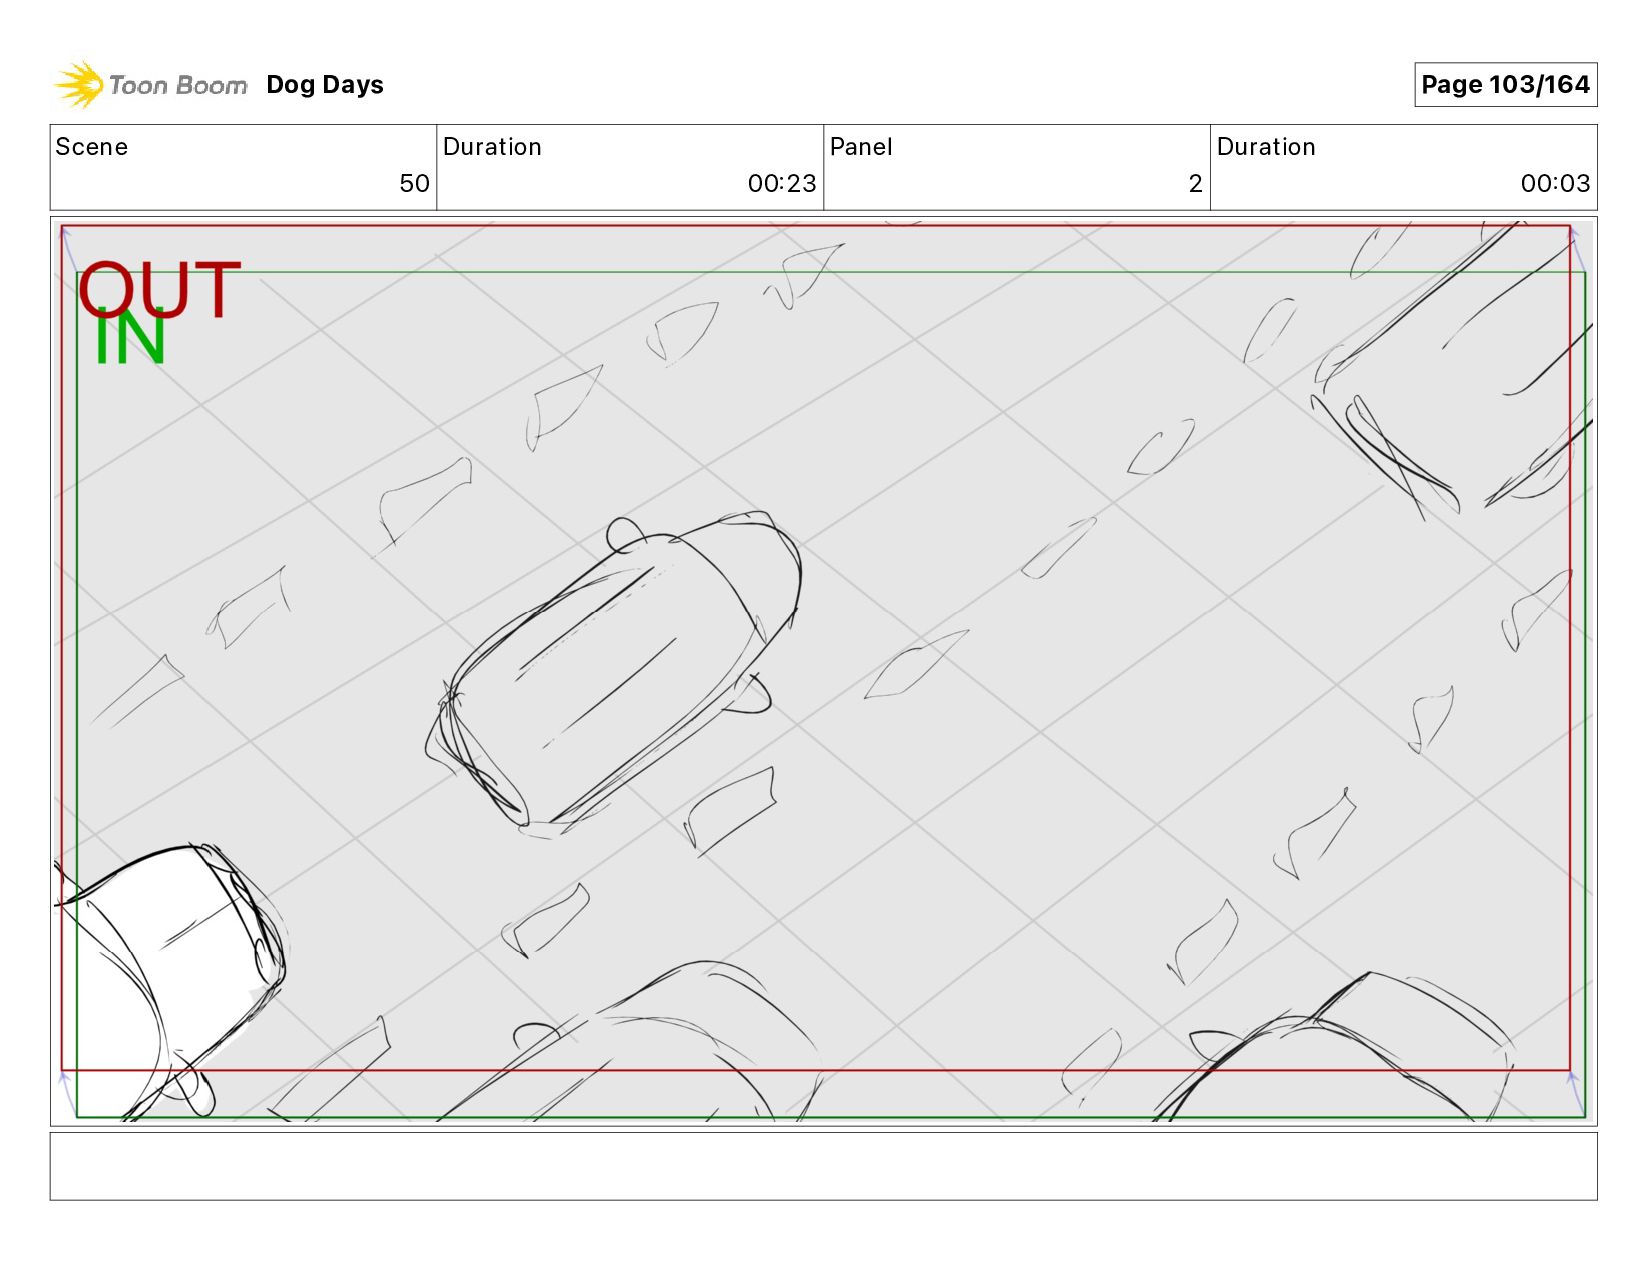The image size is (1650, 1275).
Task: Click the red 'OUT' camera label
Action: coord(160,290)
